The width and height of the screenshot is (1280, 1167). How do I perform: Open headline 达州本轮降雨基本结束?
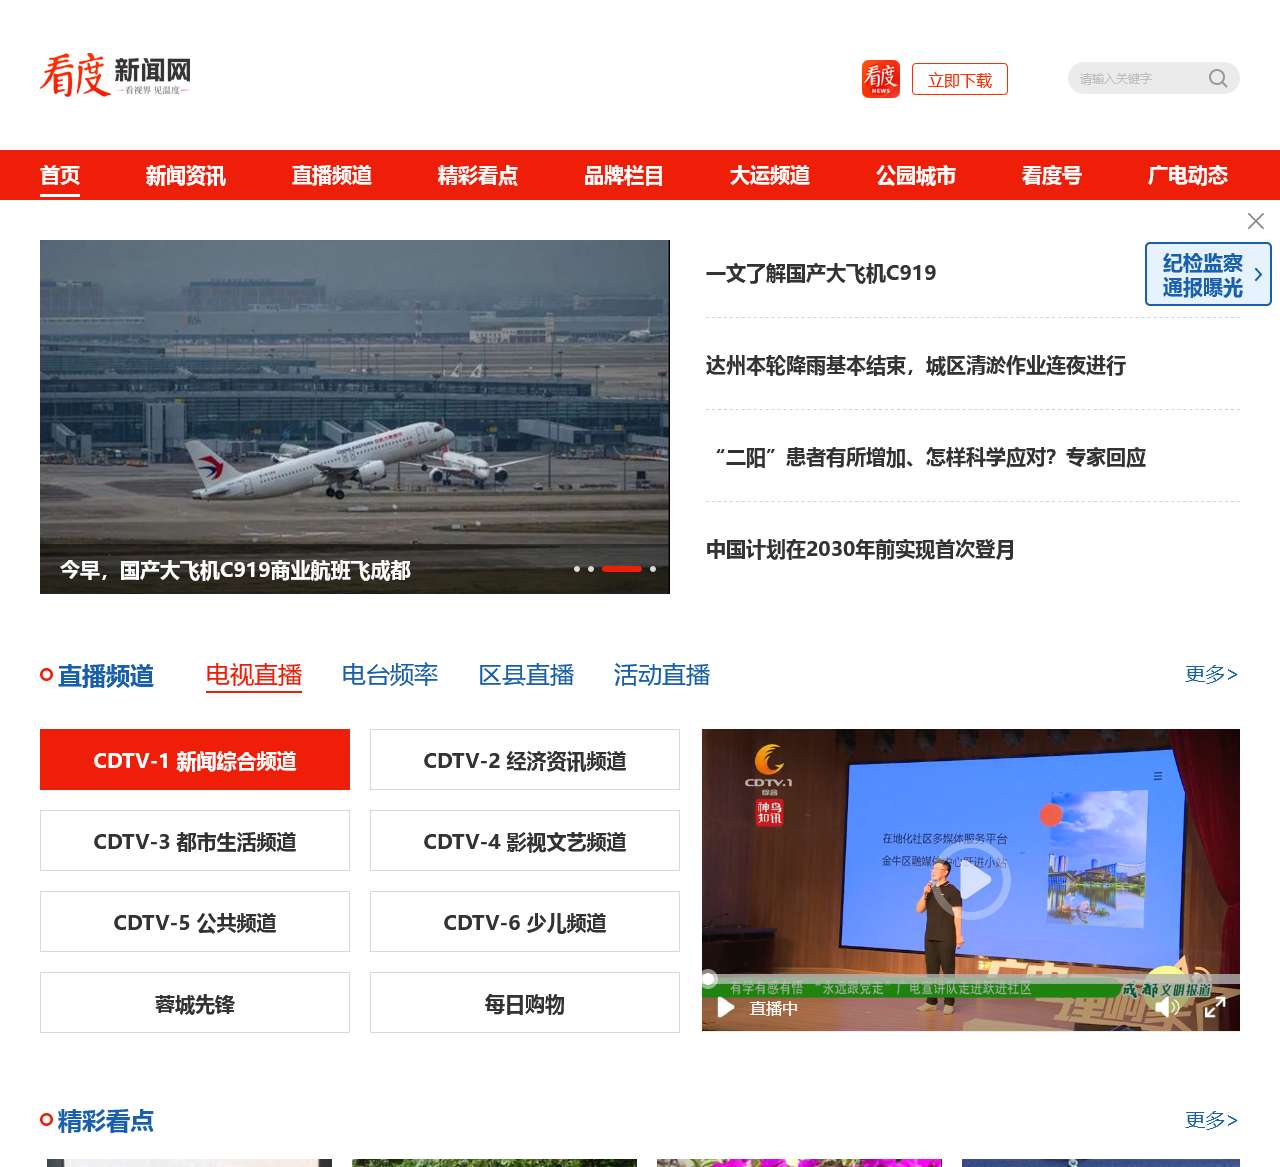(916, 365)
